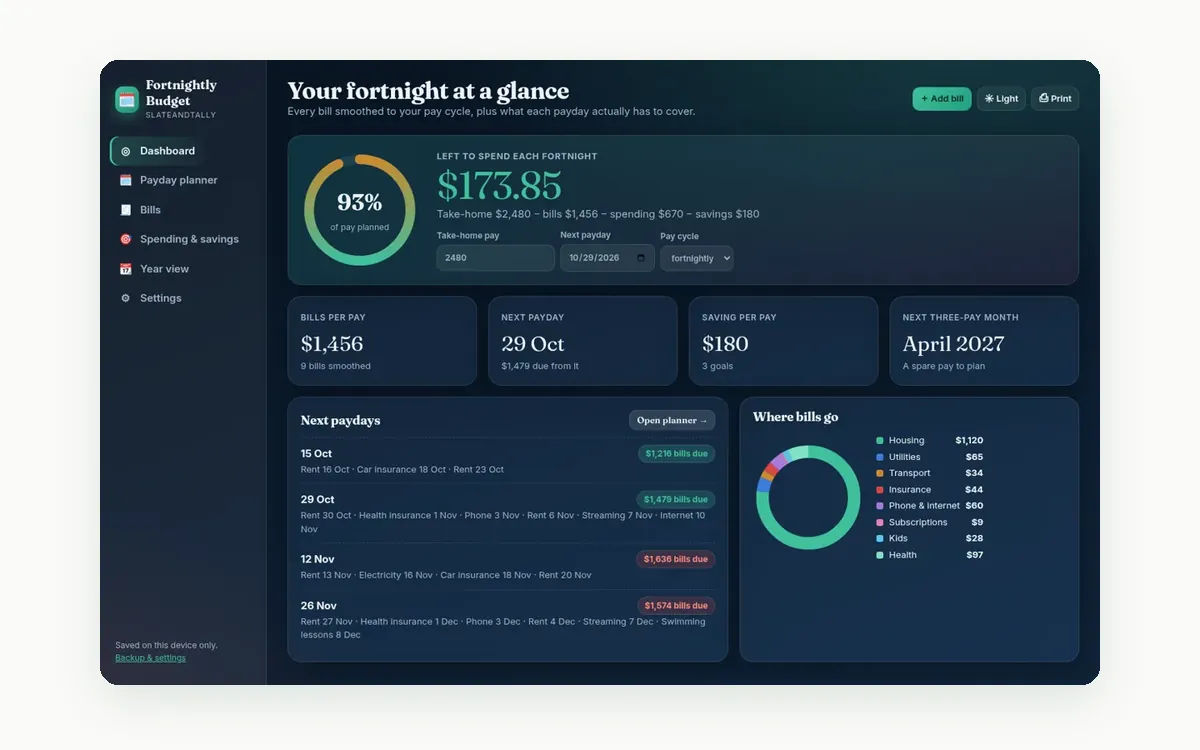Click the Next payday 29 Oct card
This screenshot has height=750, width=1200.
pos(583,341)
